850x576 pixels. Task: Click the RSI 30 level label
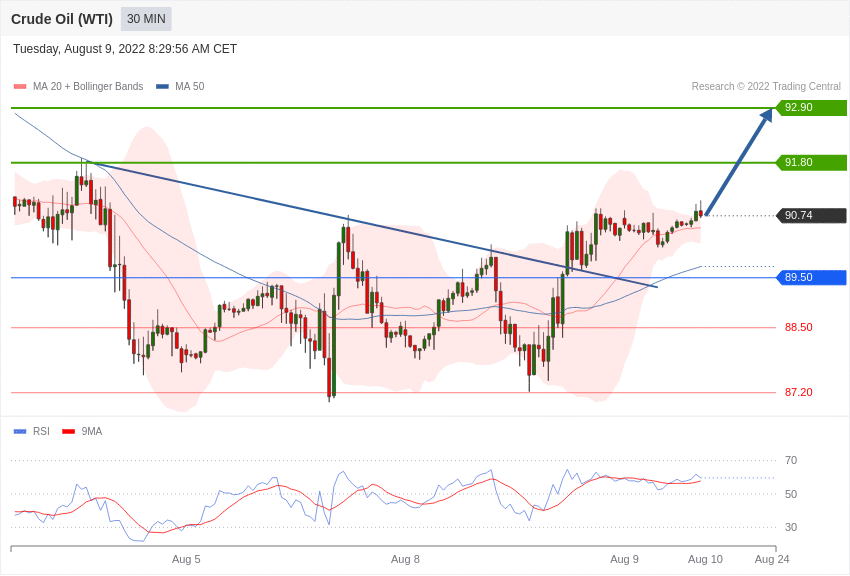point(791,528)
